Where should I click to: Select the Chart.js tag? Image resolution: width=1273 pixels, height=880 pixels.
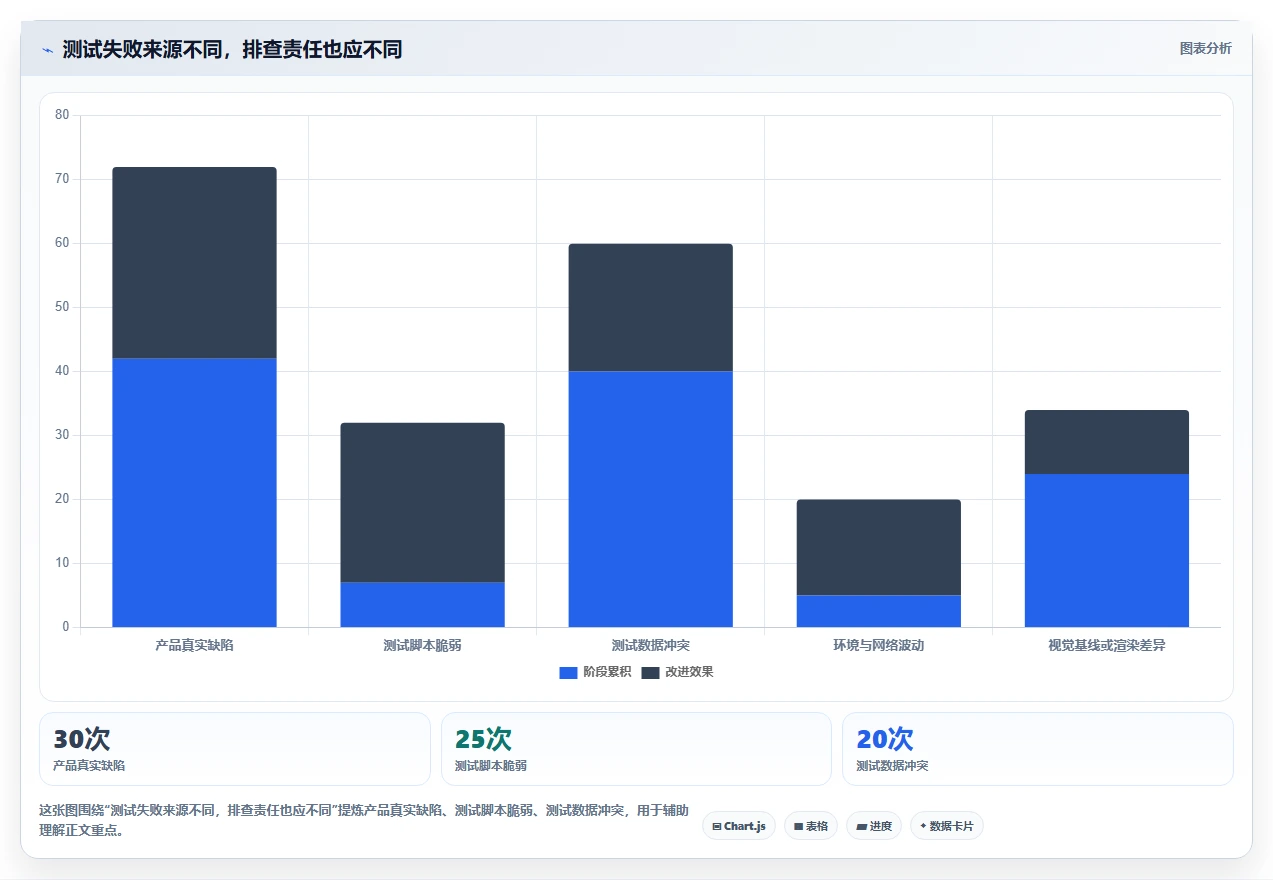click(x=739, y=826)
